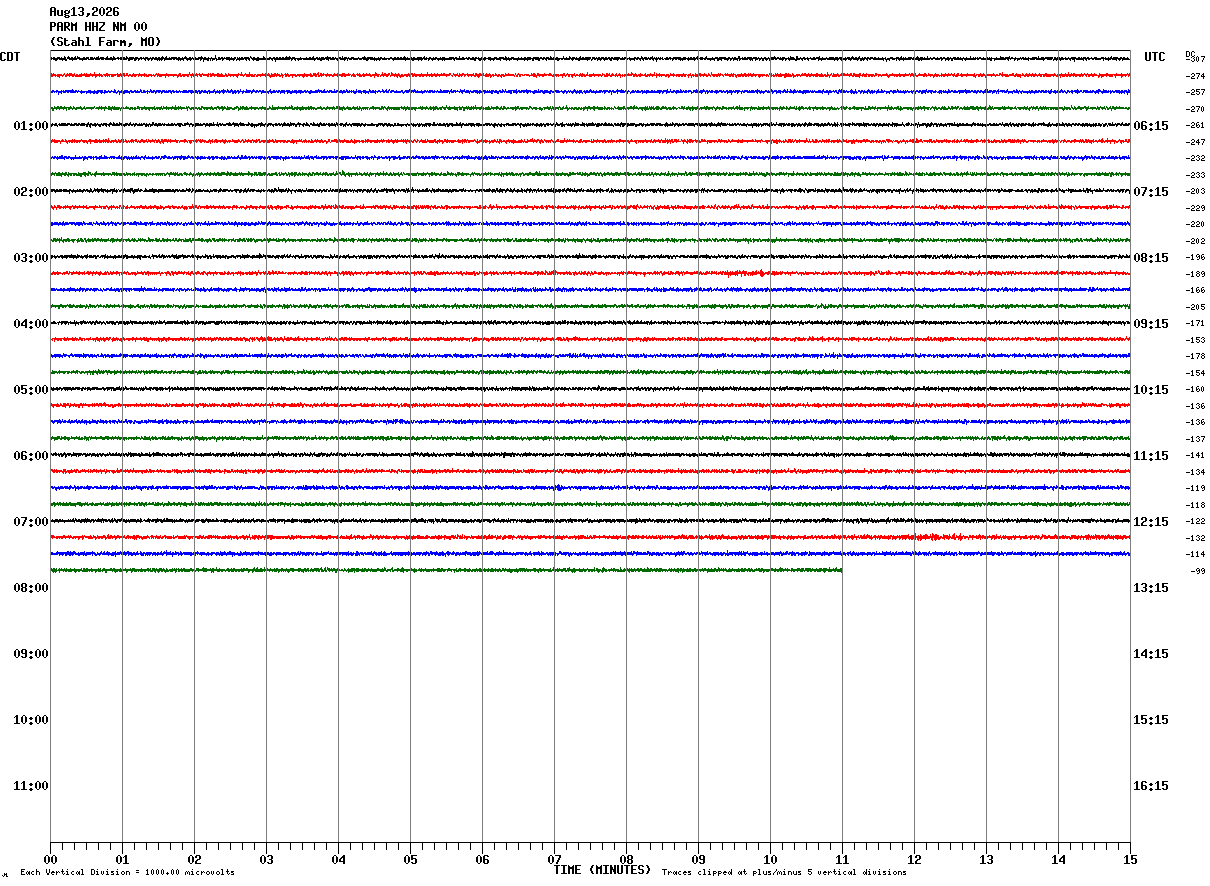Screen dimensions: 1210x886
Task: Click minute 15 on the time axis
Action: pyautogui.click(x=1130, y=860)
